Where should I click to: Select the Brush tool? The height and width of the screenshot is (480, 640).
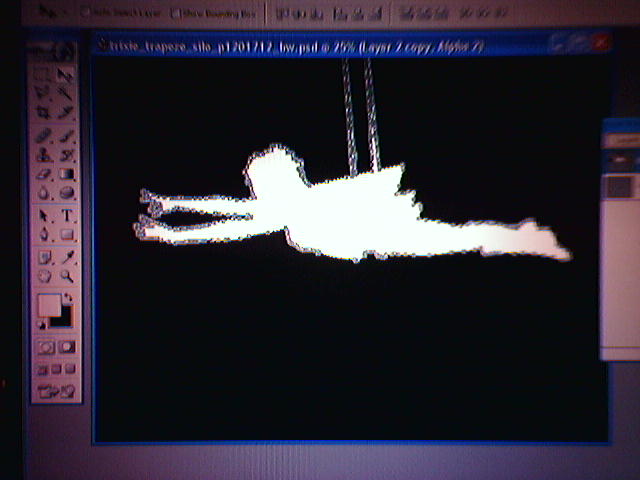(67, 135)
